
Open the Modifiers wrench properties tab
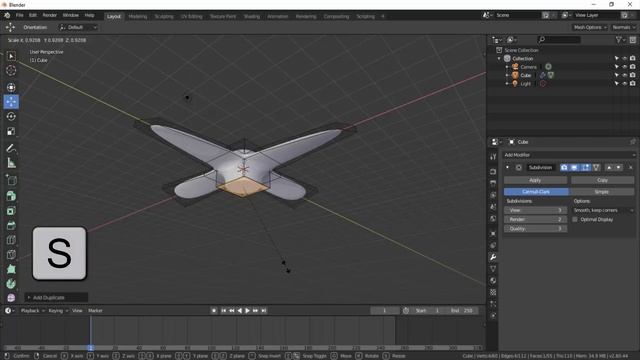493,257
